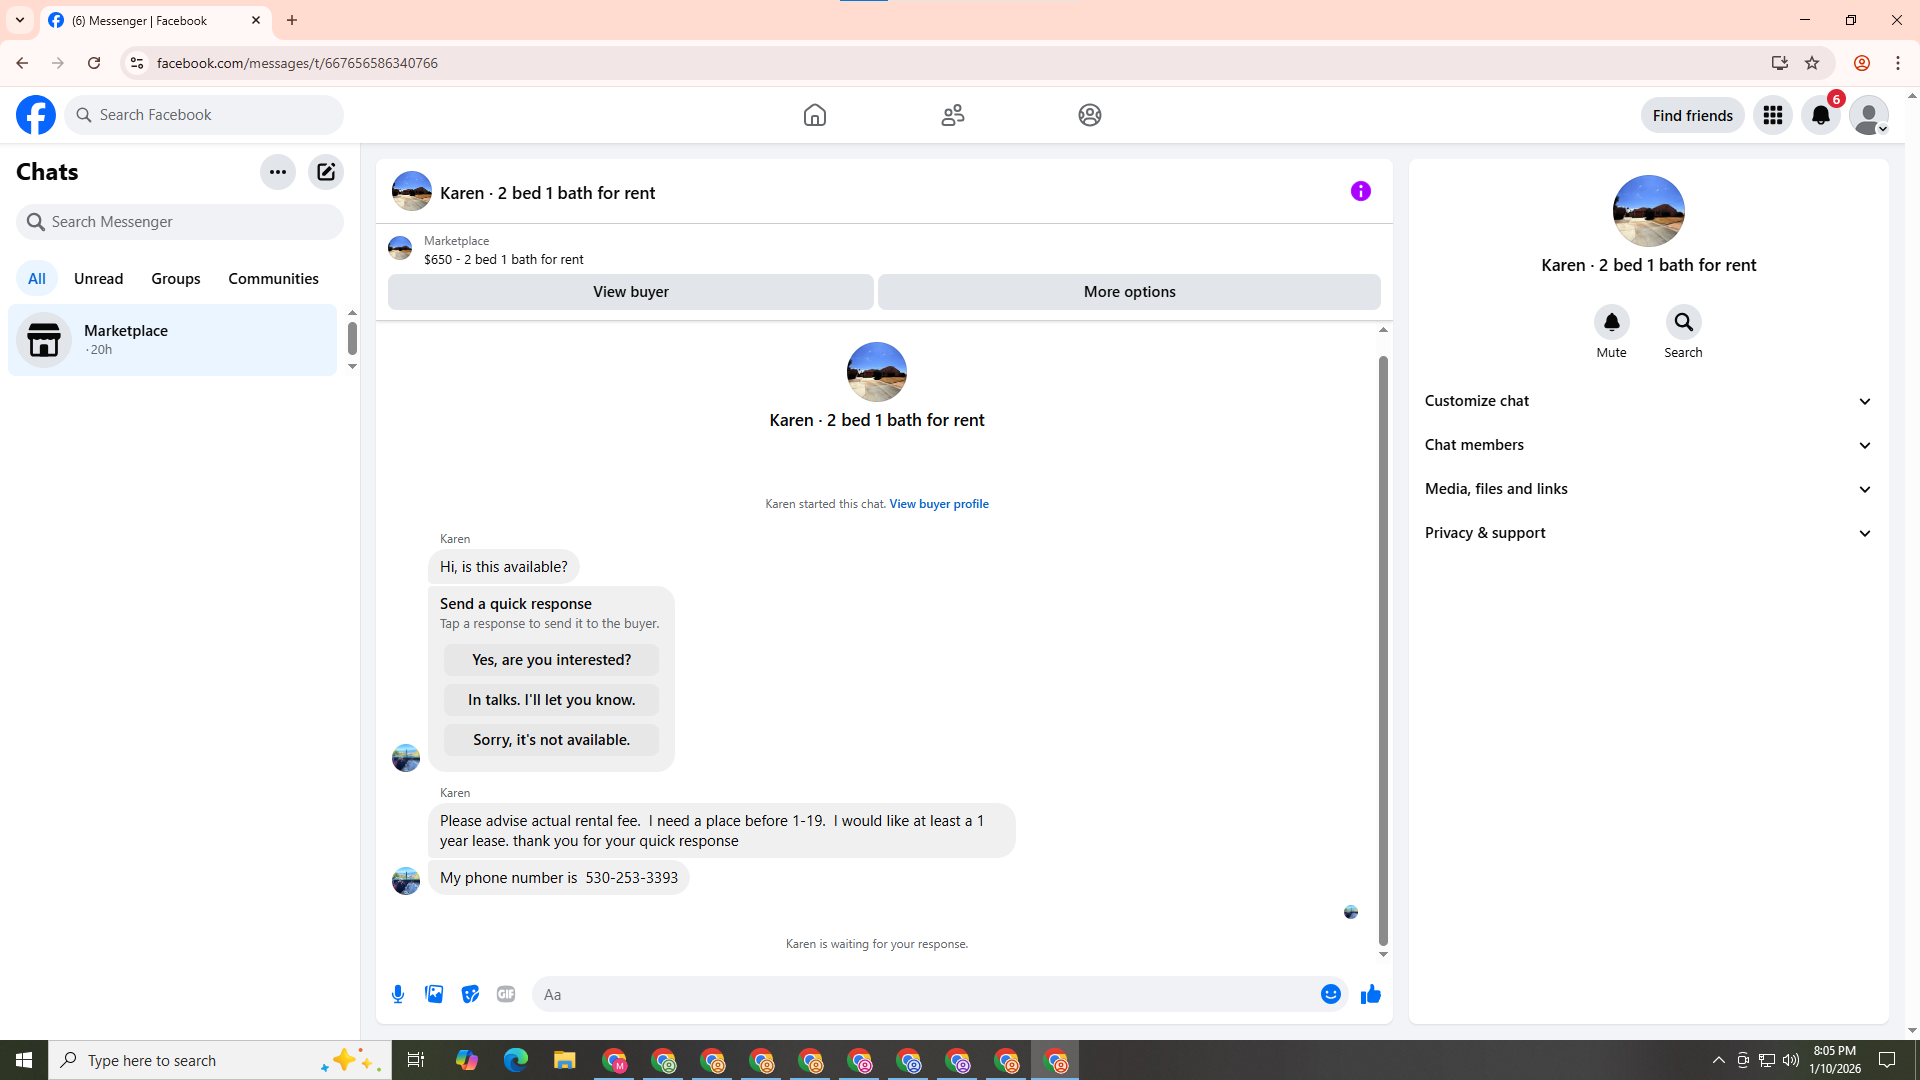Open the GIF picker icon

506,994
